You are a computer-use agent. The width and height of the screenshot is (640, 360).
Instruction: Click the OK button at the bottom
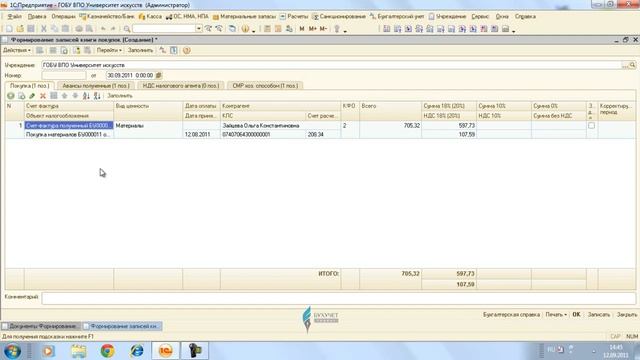(x=576, y=315)
